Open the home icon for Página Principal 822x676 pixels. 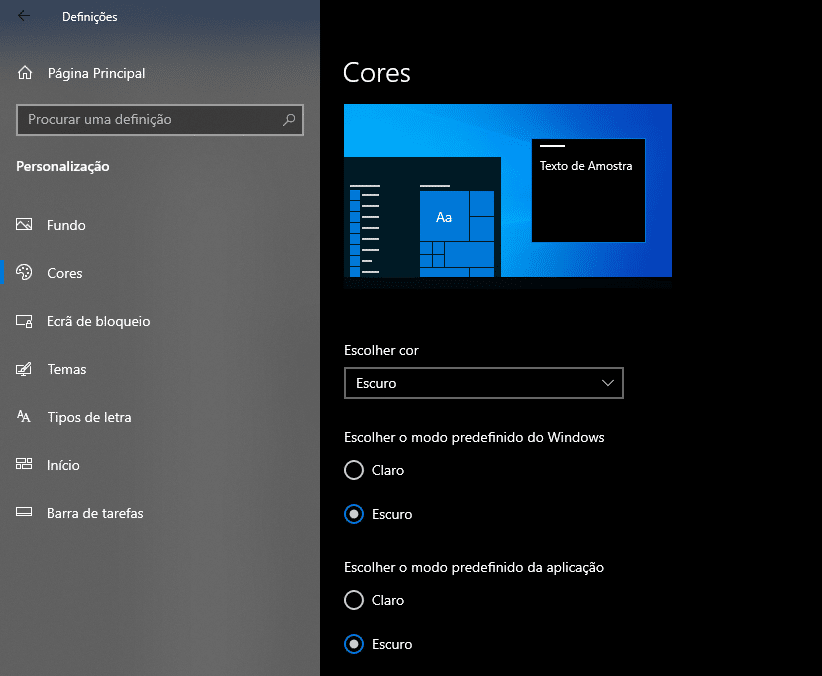25,73
